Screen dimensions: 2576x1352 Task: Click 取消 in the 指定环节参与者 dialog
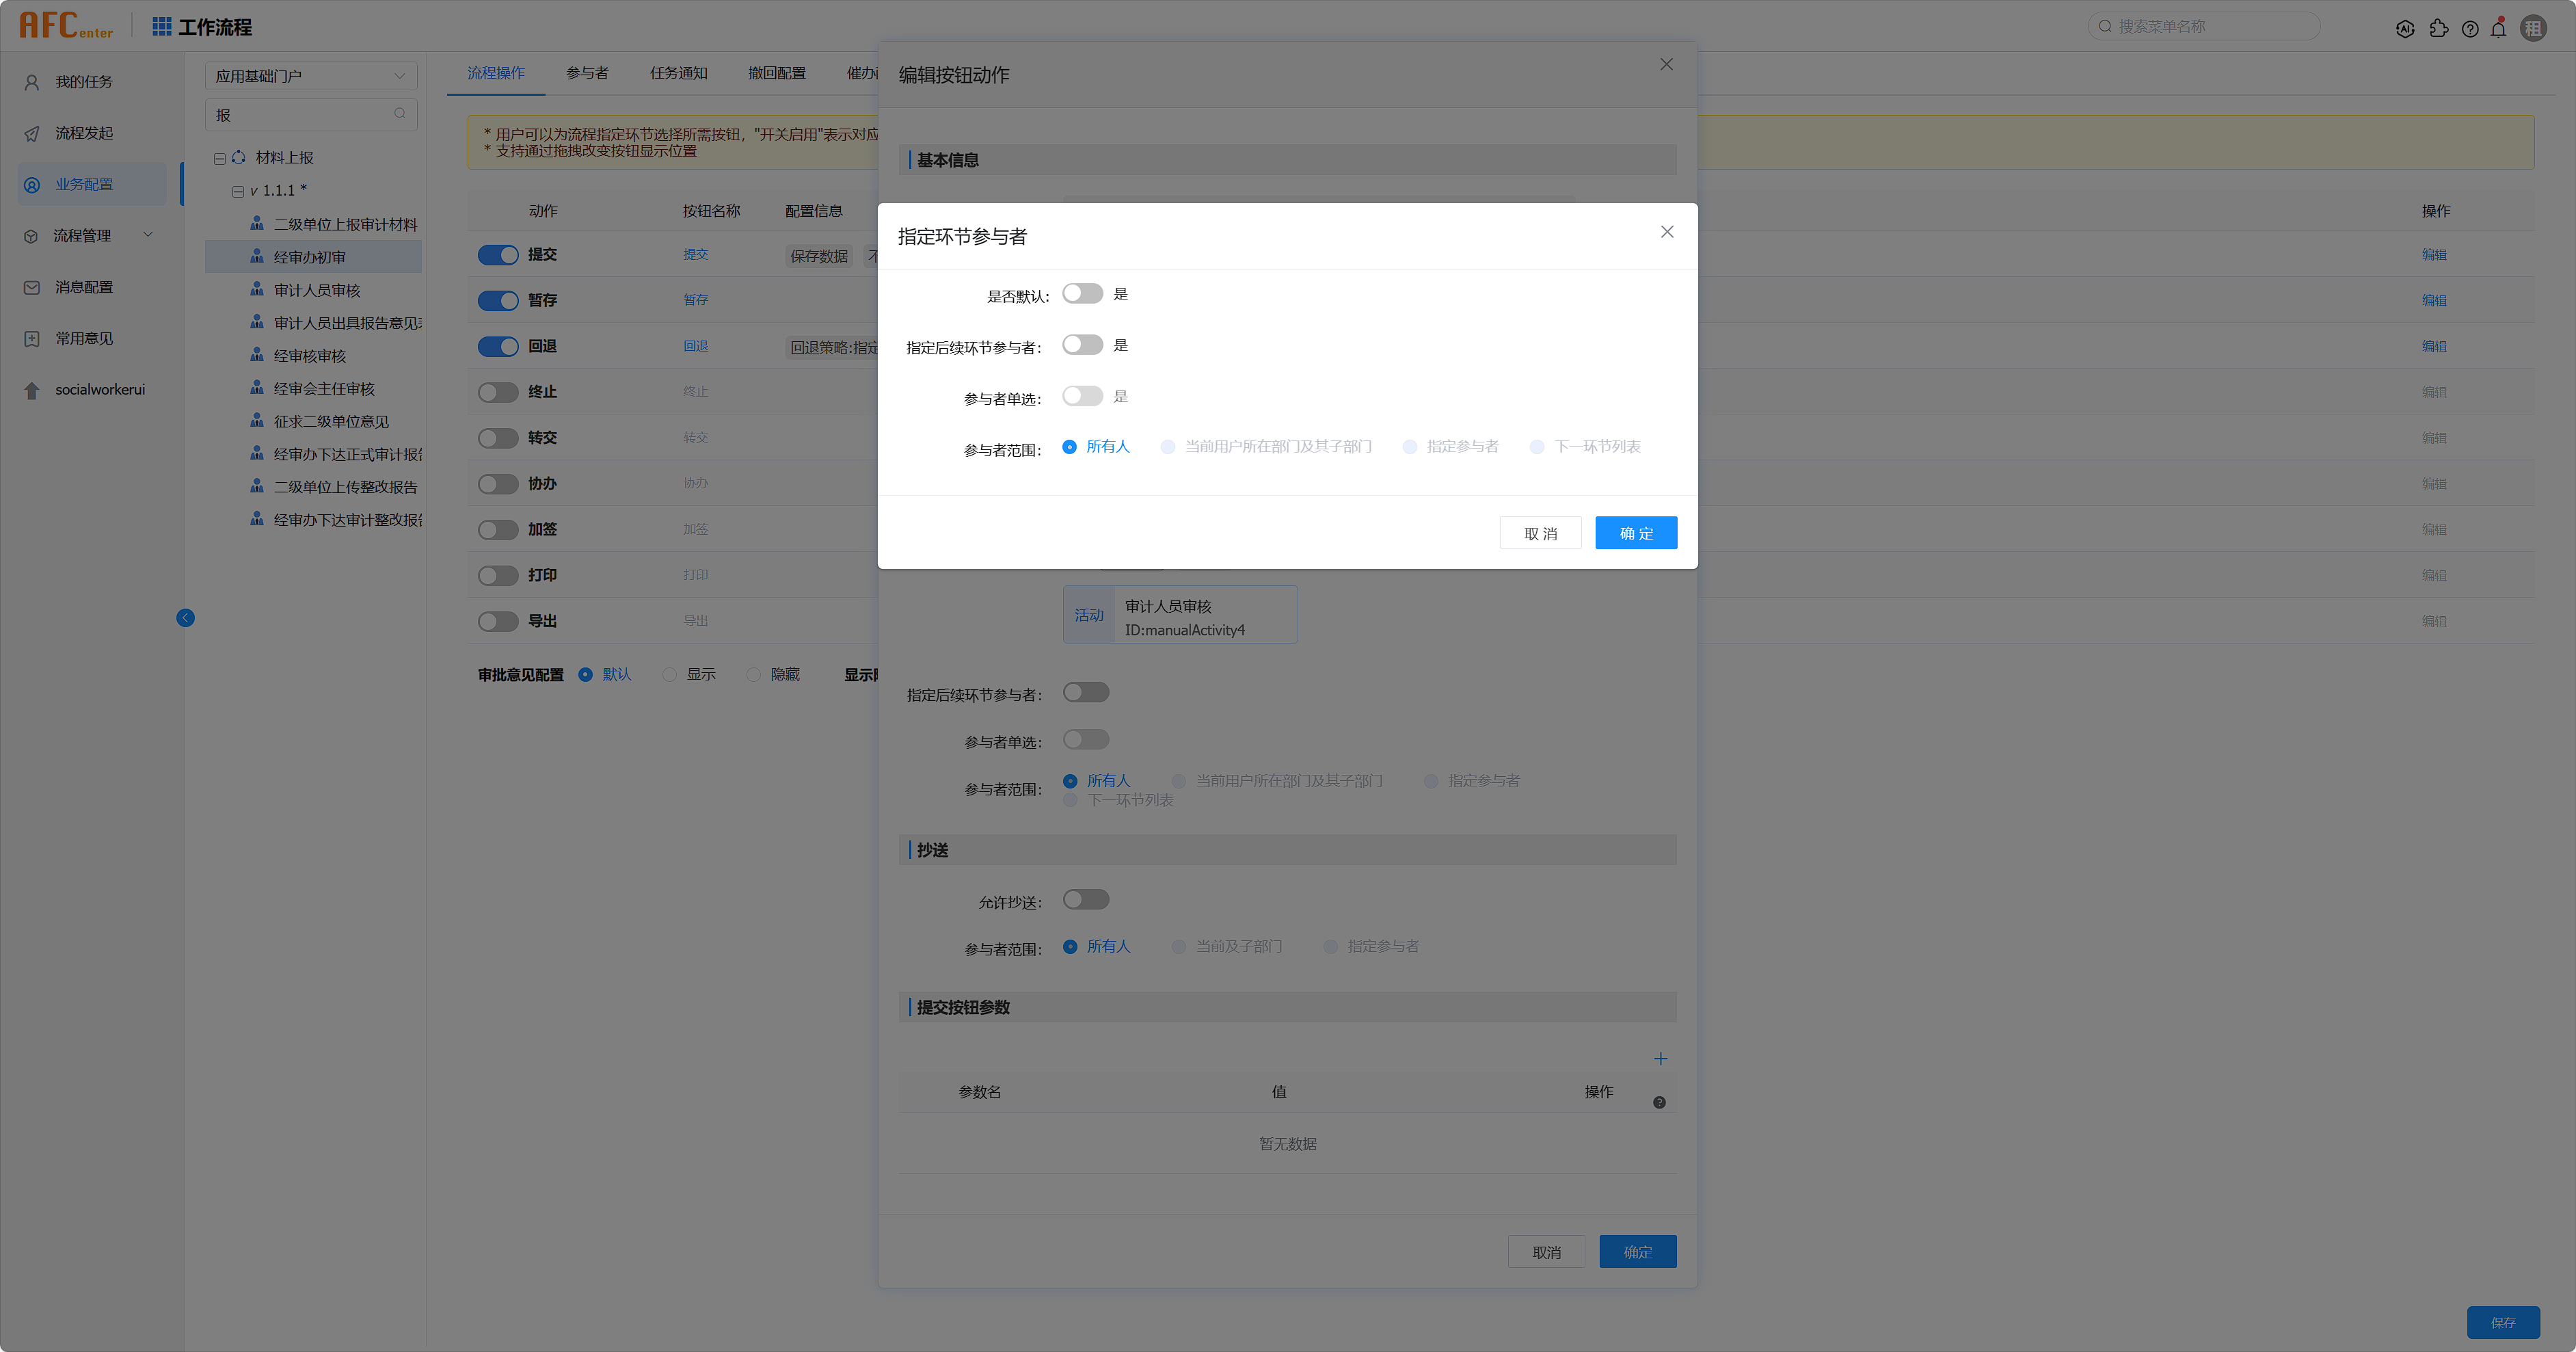(x=1540, y=533)
